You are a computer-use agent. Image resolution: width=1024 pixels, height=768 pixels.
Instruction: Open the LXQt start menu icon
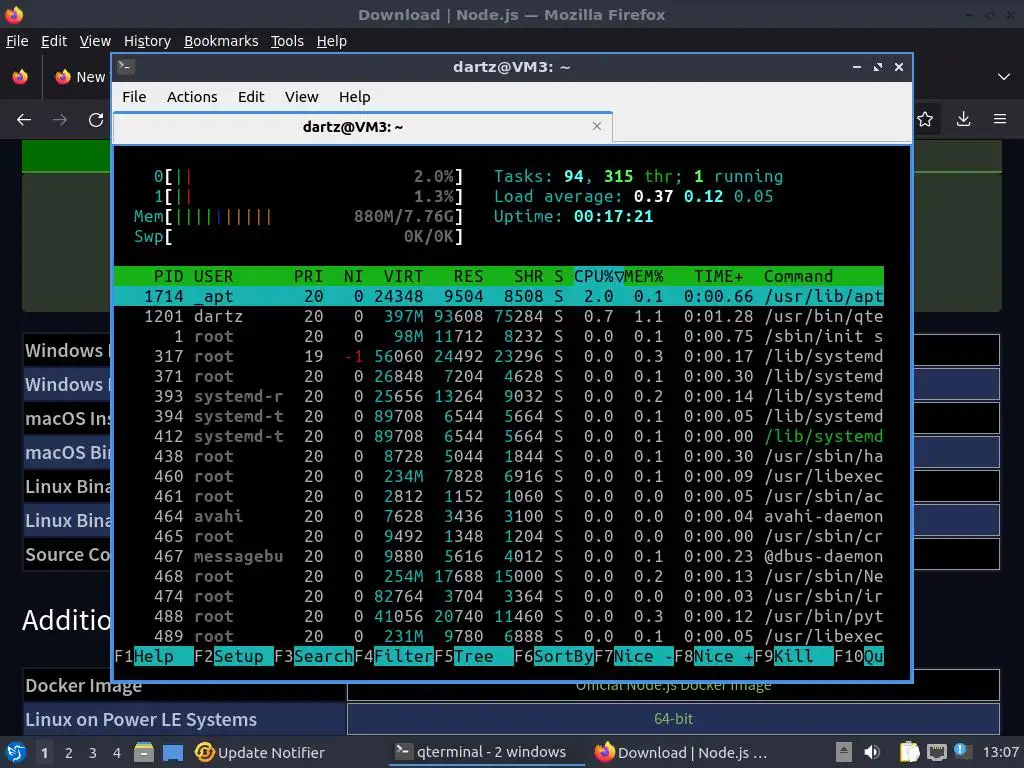tap(15, 753)
